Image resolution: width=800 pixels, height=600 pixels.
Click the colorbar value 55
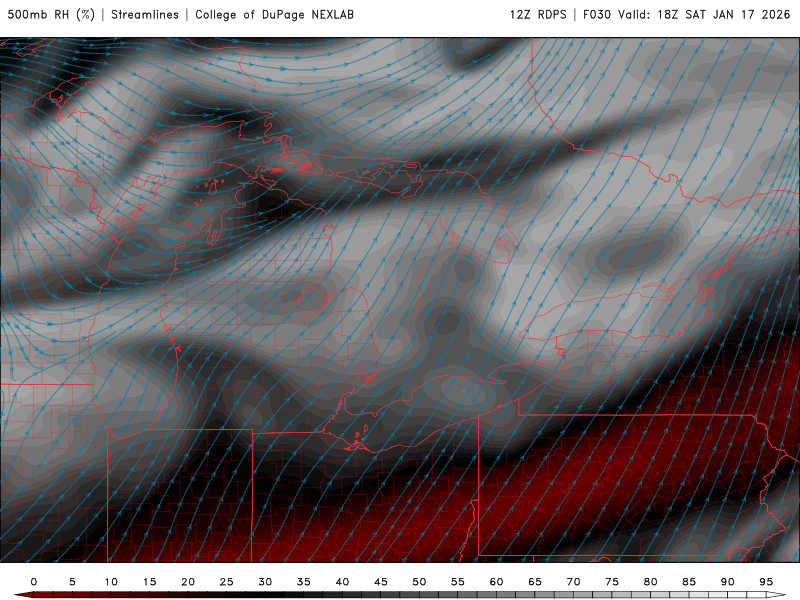point(458,582)
